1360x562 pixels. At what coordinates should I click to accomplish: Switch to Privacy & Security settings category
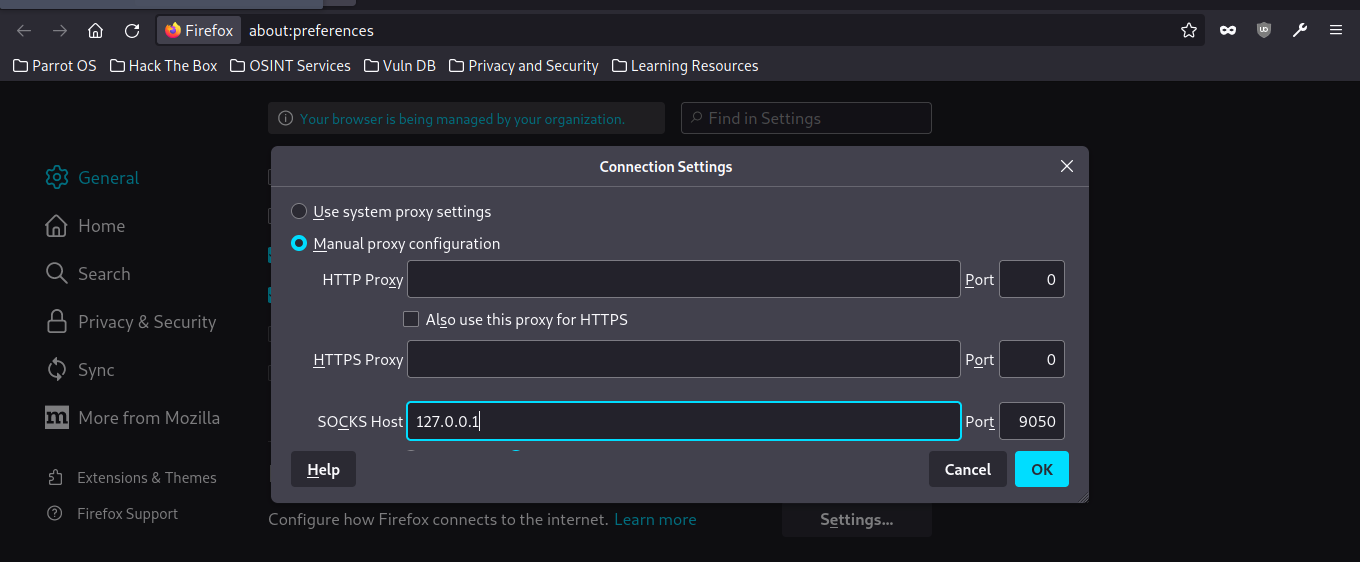(131, 322)
